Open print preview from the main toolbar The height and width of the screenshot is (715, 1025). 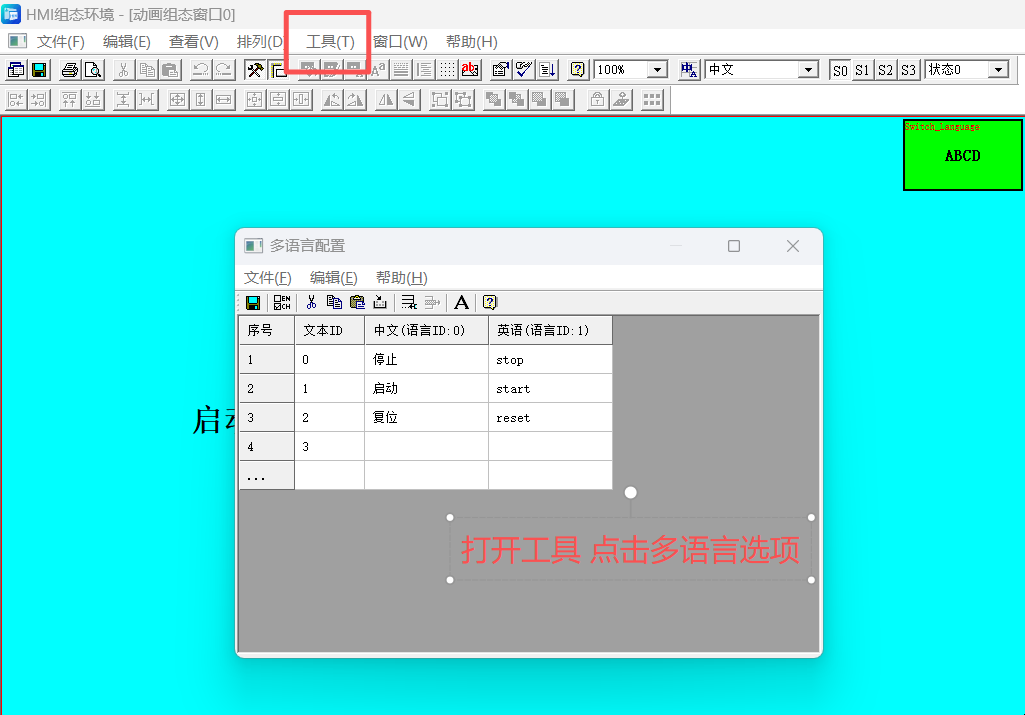coord(93,69)
